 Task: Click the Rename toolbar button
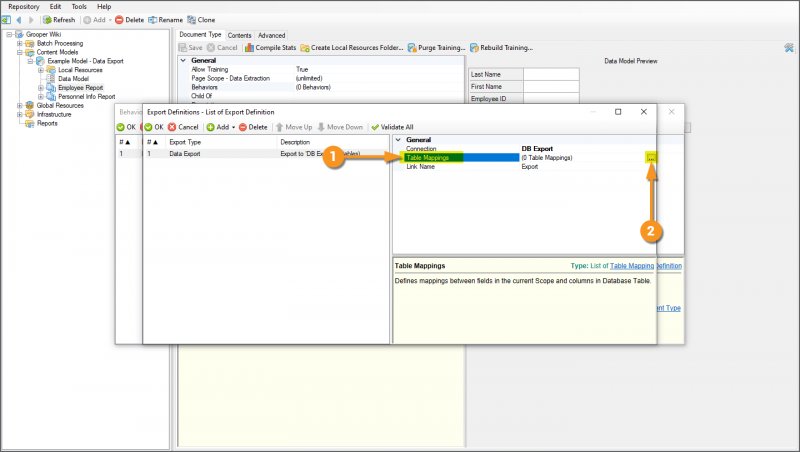click(165, 20)
